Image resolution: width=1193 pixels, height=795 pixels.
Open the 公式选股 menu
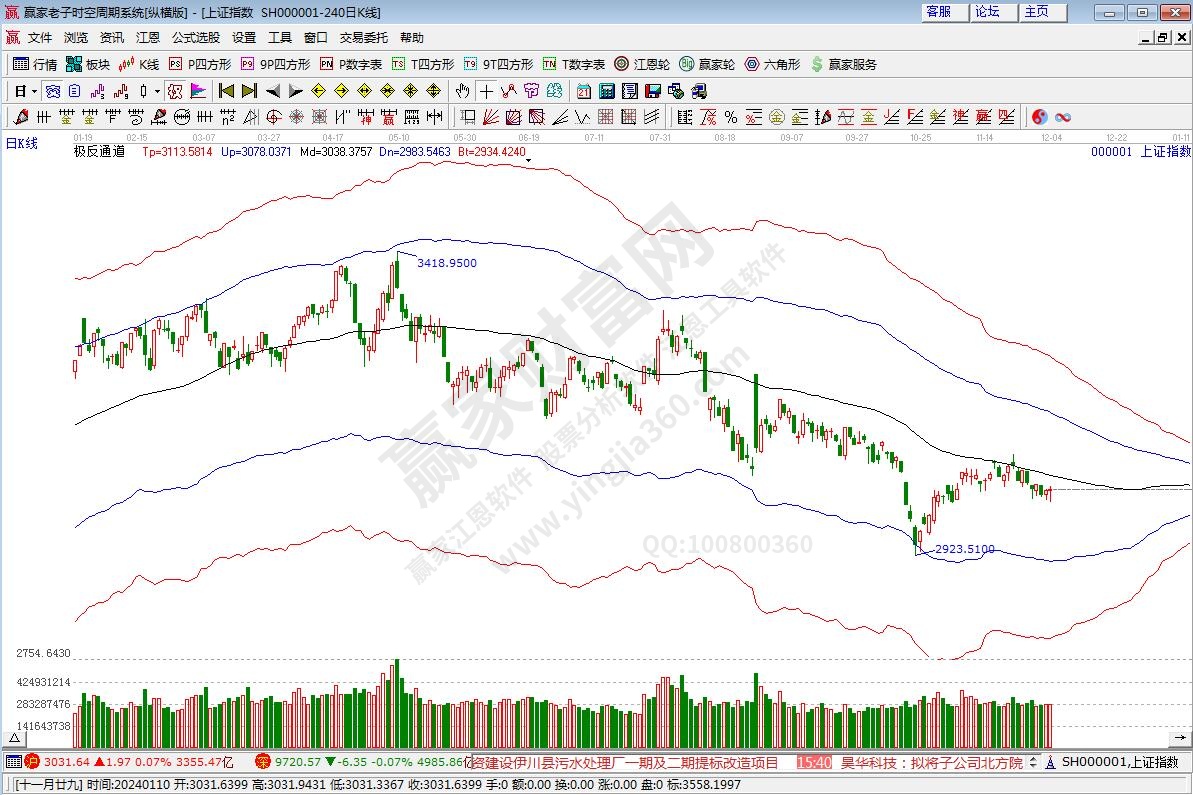coord(195,38)
